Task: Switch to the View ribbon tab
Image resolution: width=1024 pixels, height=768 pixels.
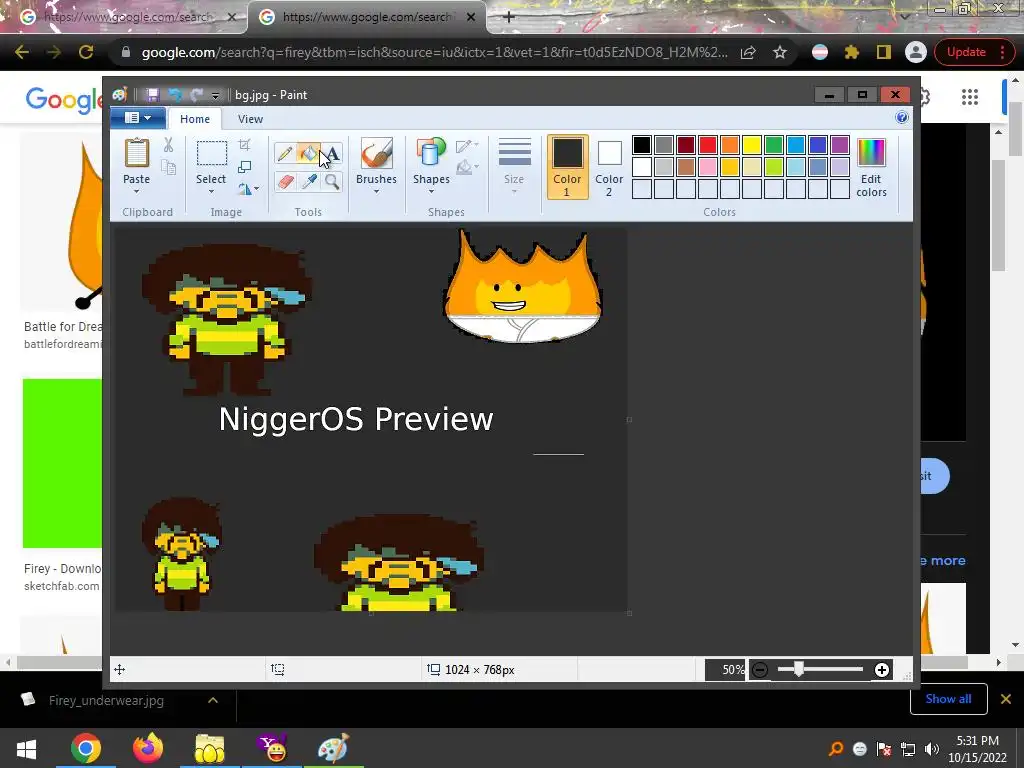Action: pos(250,119)
